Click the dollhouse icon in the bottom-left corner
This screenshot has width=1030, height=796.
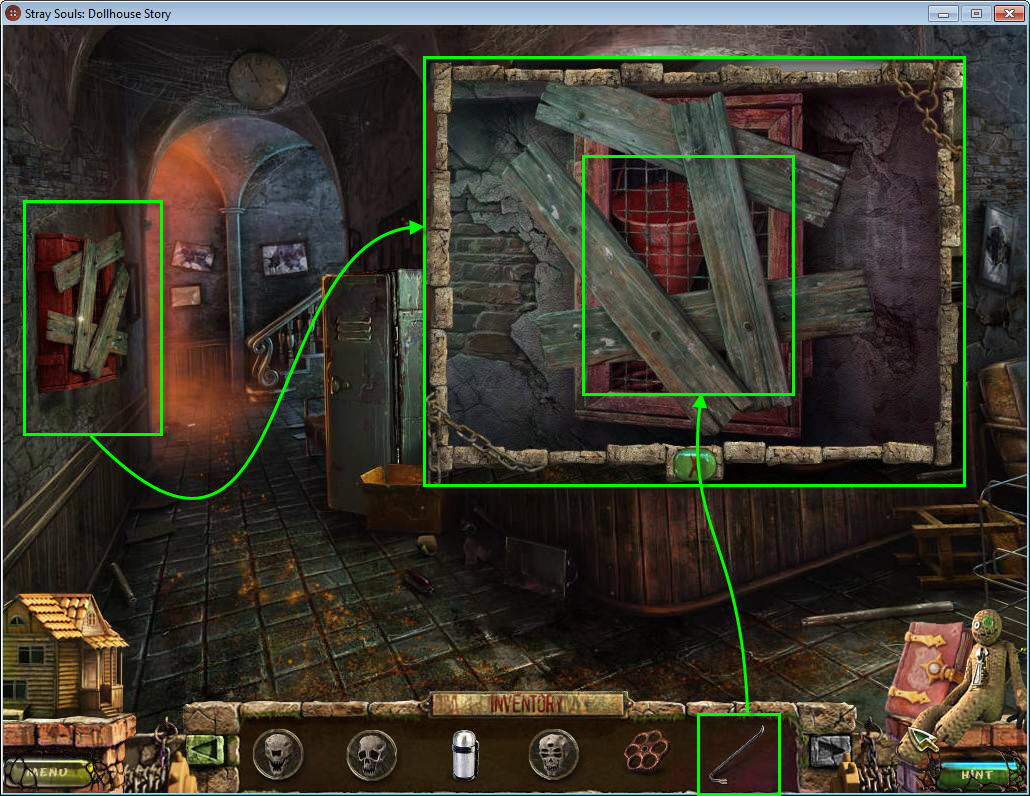point(62,650)
